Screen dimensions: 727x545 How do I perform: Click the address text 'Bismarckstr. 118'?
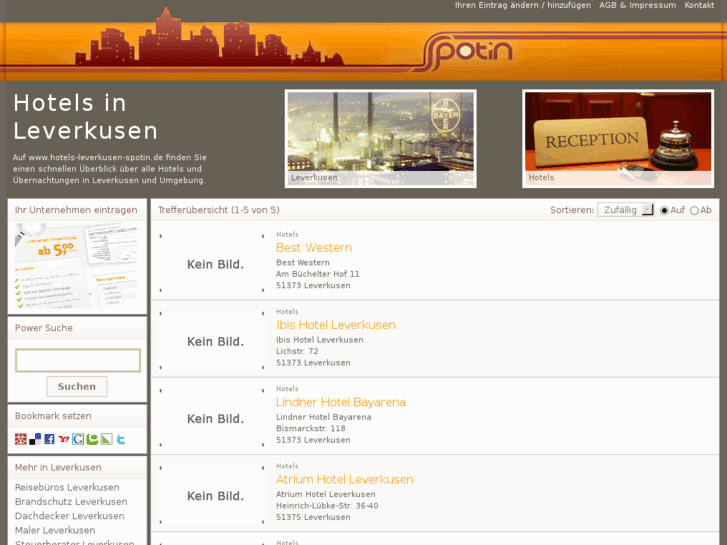coord(311,429)
